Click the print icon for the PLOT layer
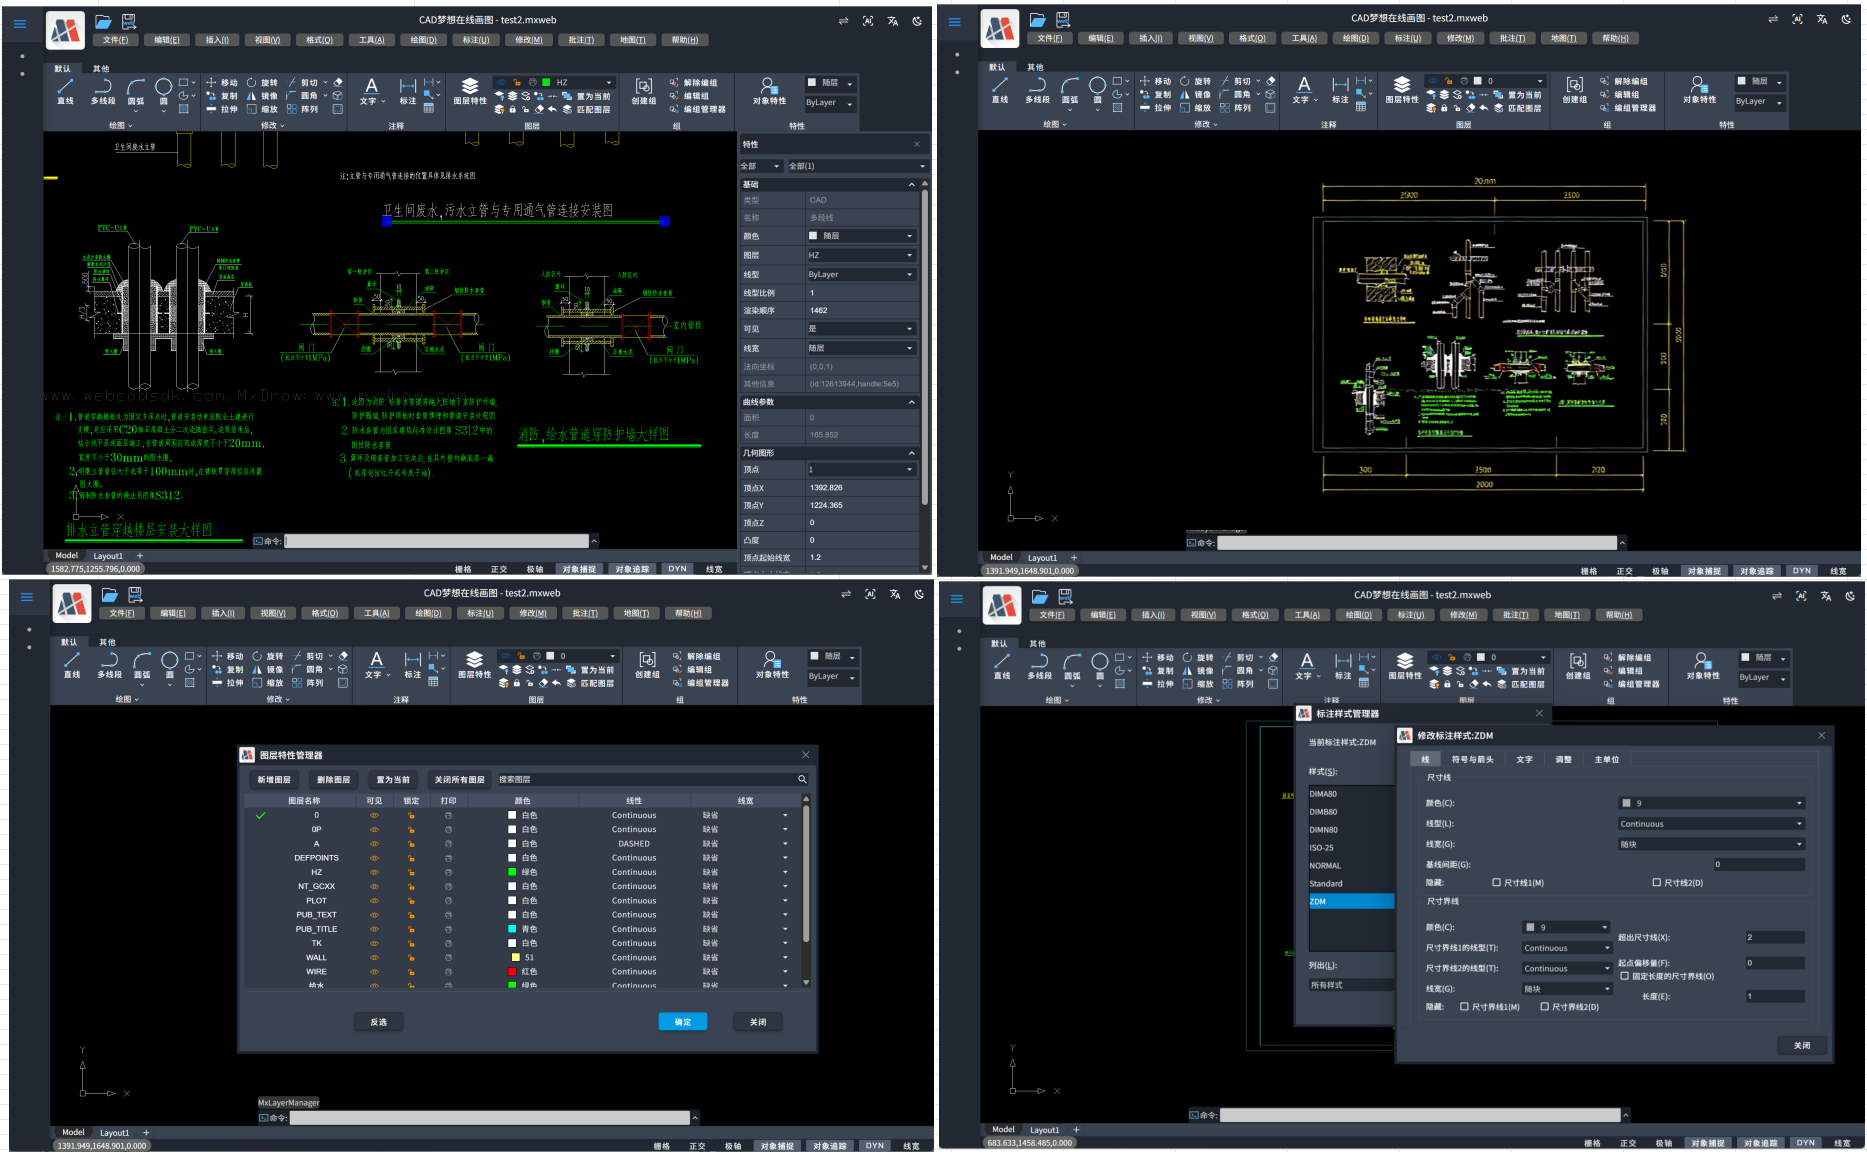 (448, 901)
